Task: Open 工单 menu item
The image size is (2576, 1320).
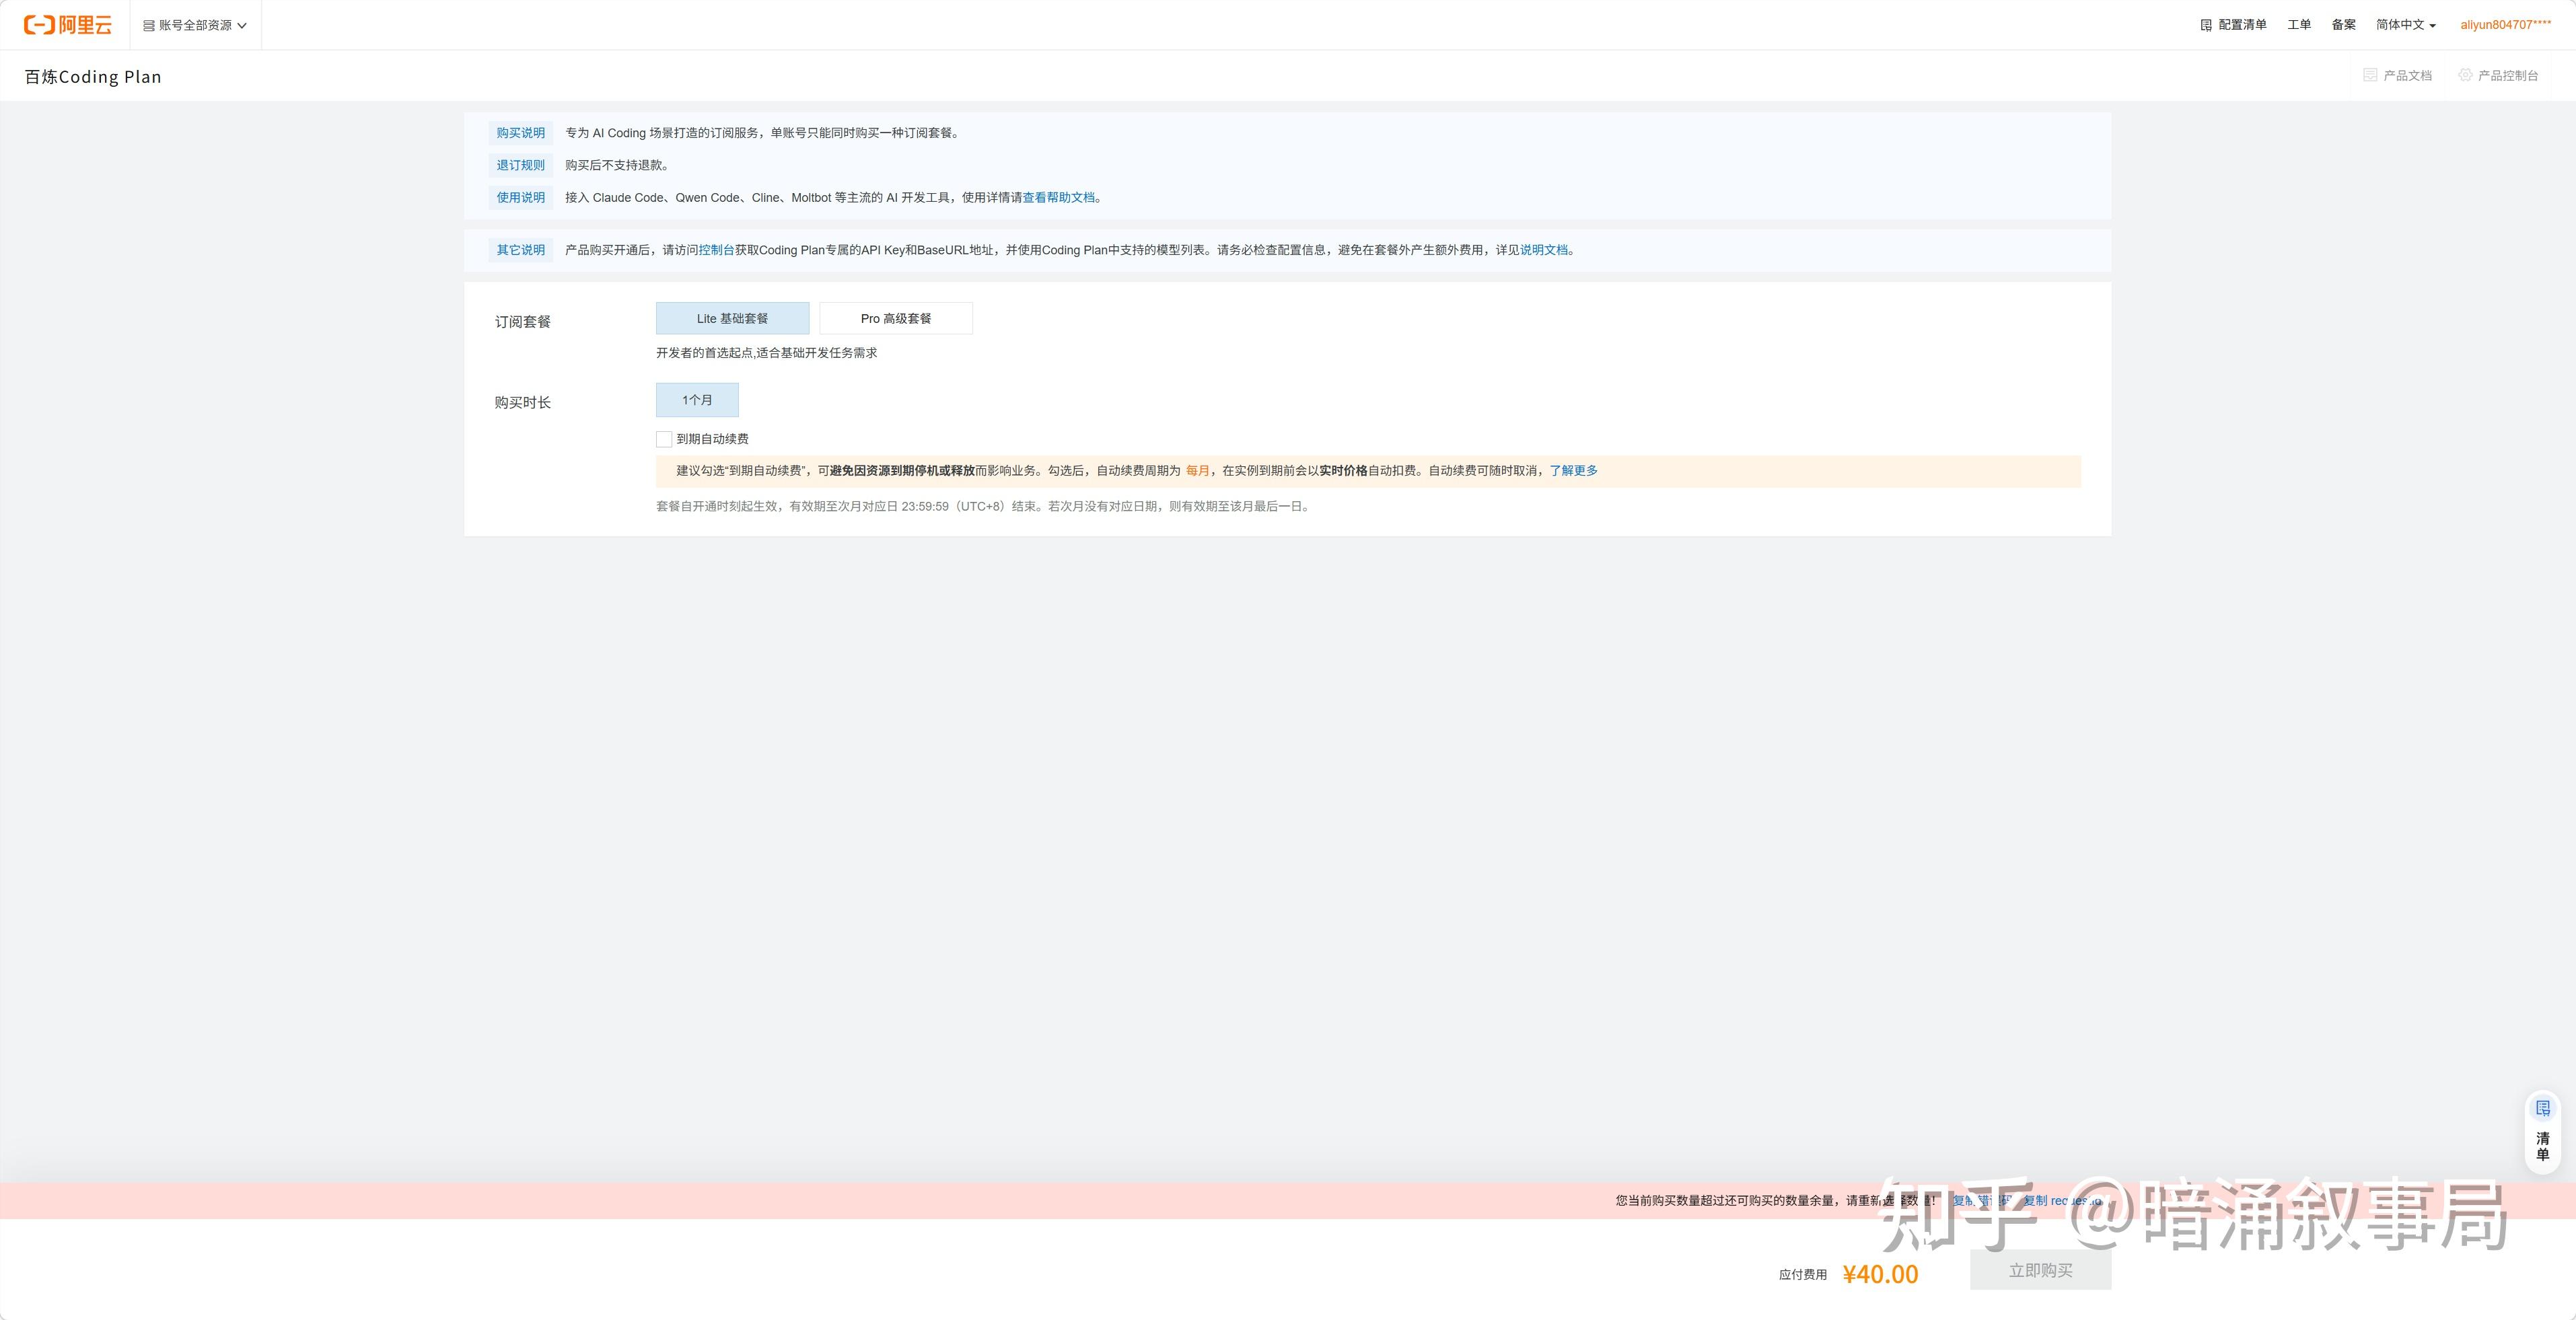Action: [x=2298, y=25]
